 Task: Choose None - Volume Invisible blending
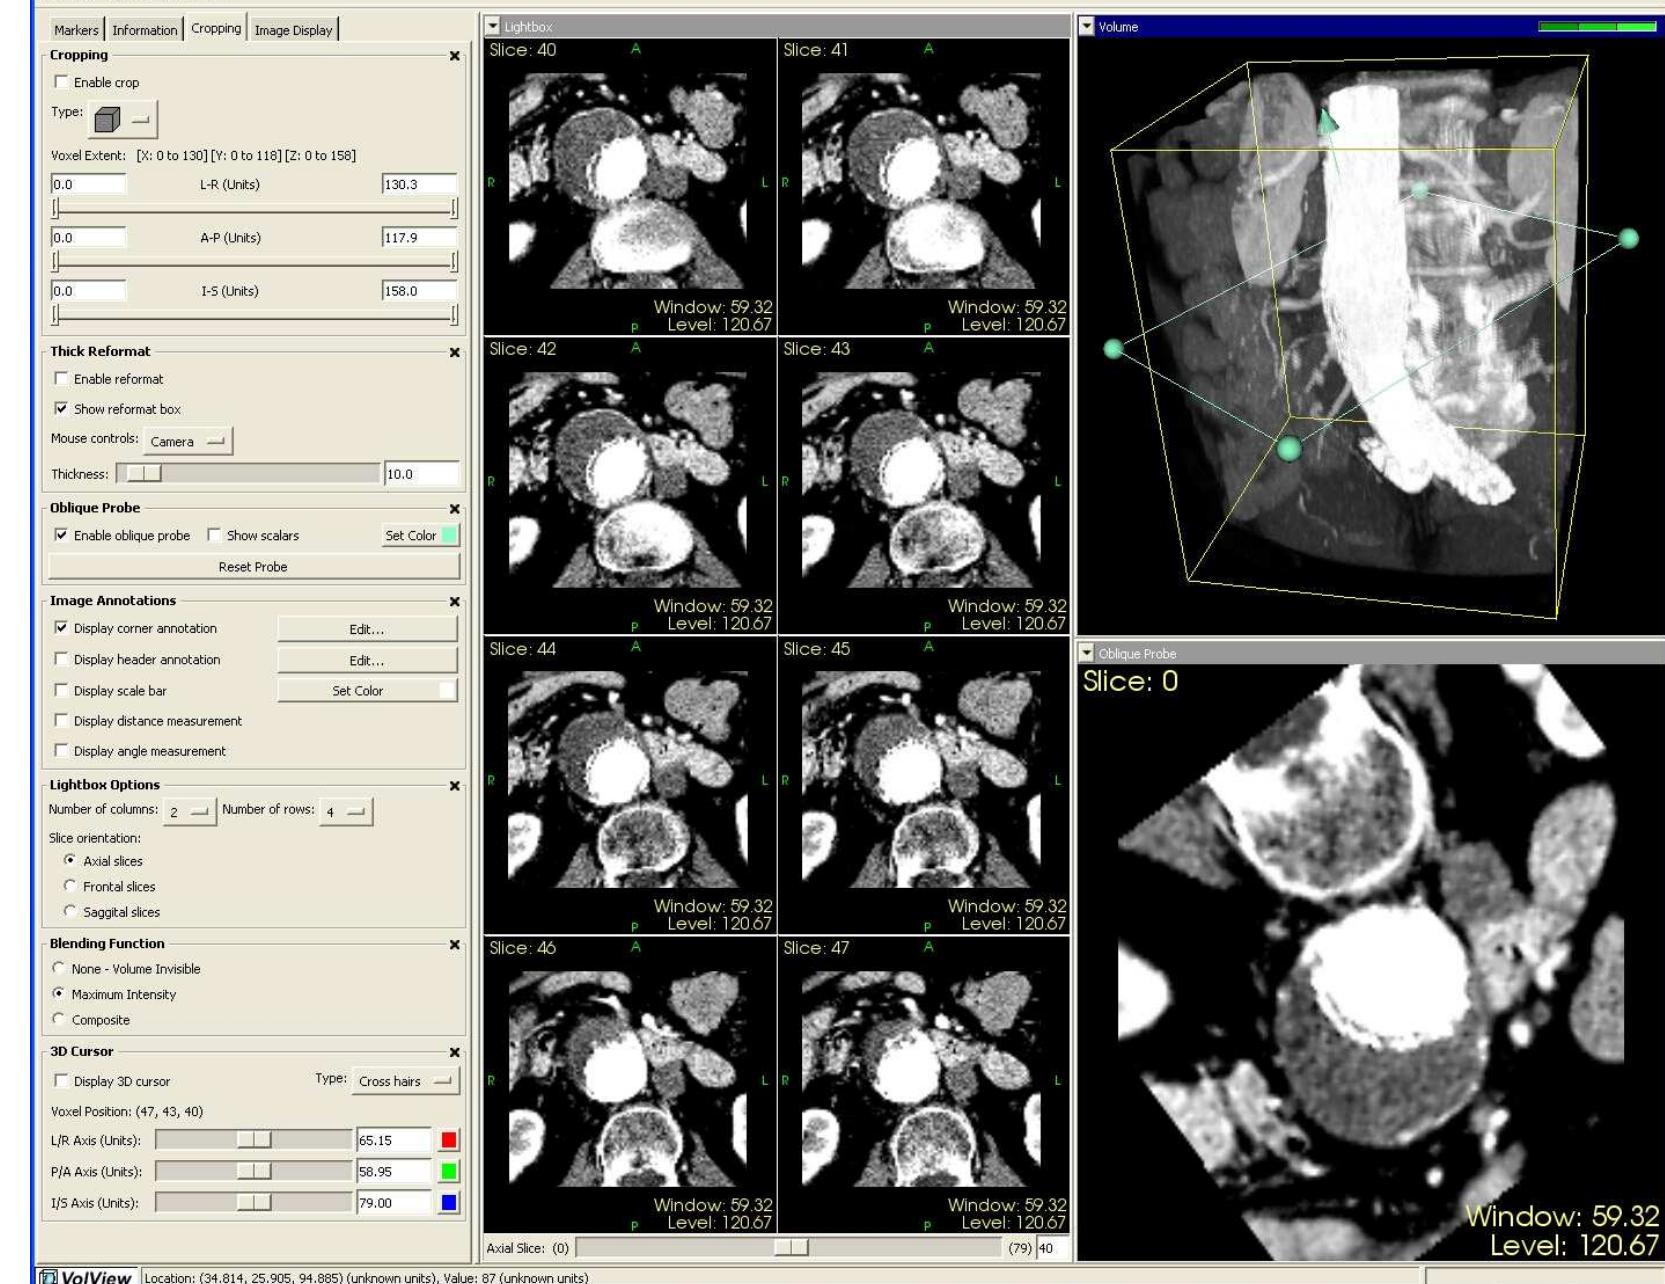(x=58, y=968)
